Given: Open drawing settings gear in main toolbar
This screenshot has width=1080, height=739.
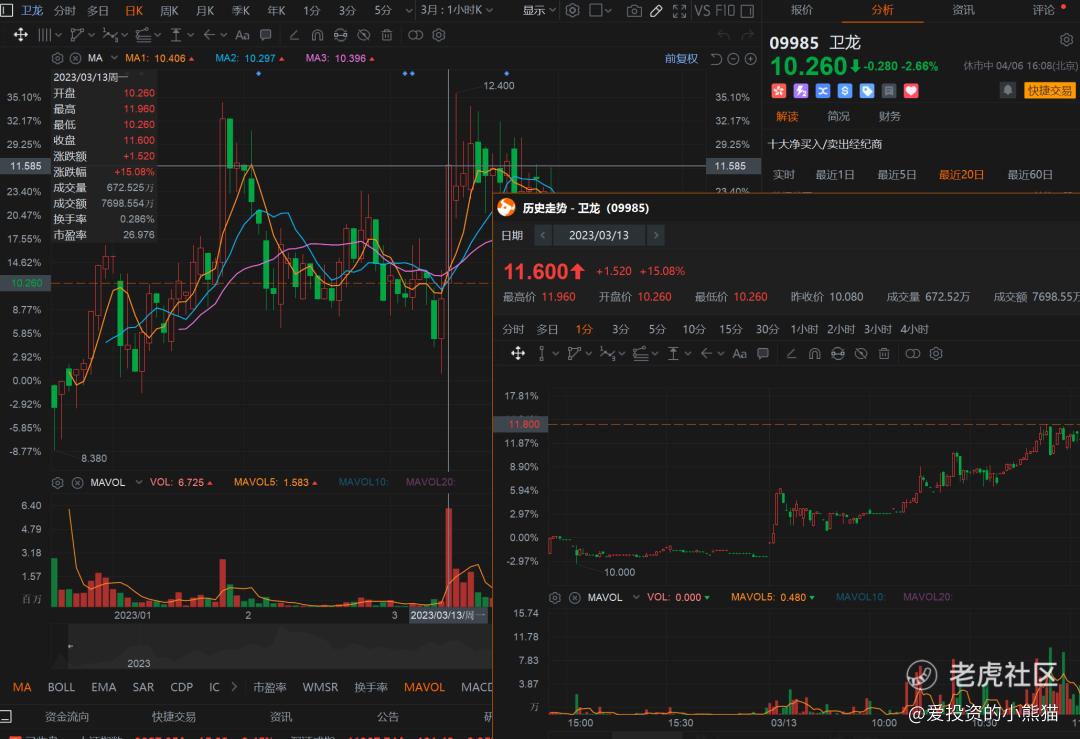Looking at the screenshot, I should click(439, 34).
